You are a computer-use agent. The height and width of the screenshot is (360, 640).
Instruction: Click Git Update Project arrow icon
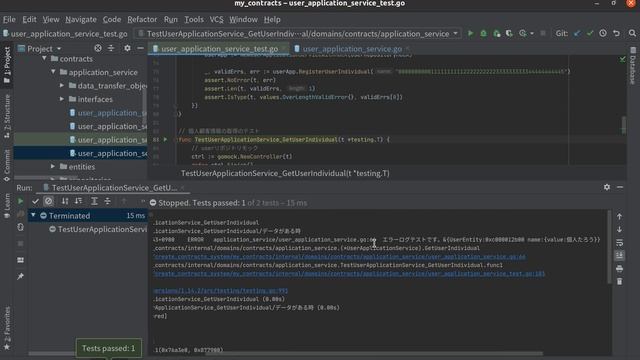(577, 33)
